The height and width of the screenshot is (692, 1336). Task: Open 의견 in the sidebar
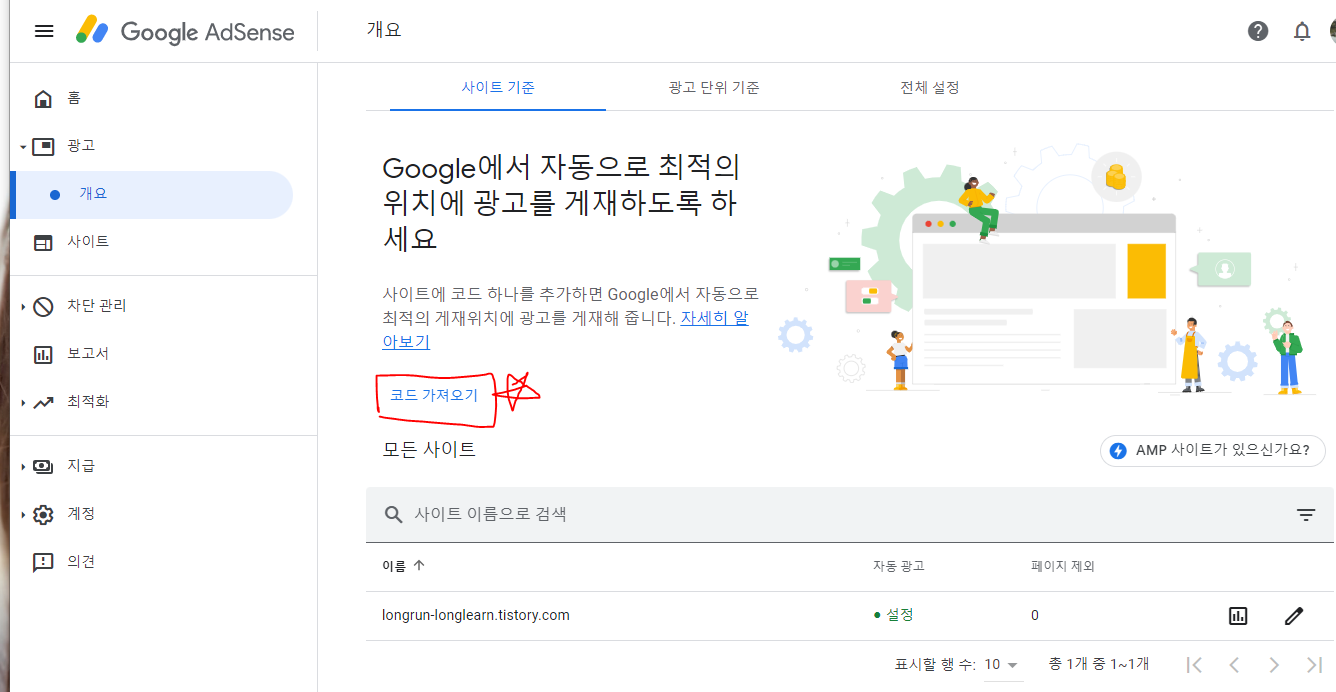pyautogui.click(x=81, y=562)
